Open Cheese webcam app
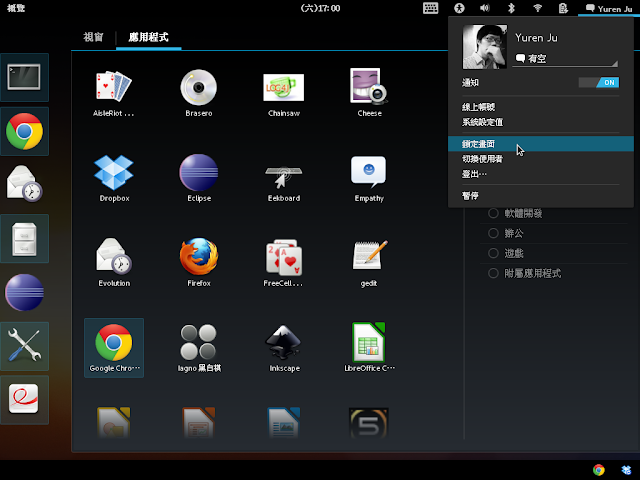The image size is (640, 480). (369, 94)
